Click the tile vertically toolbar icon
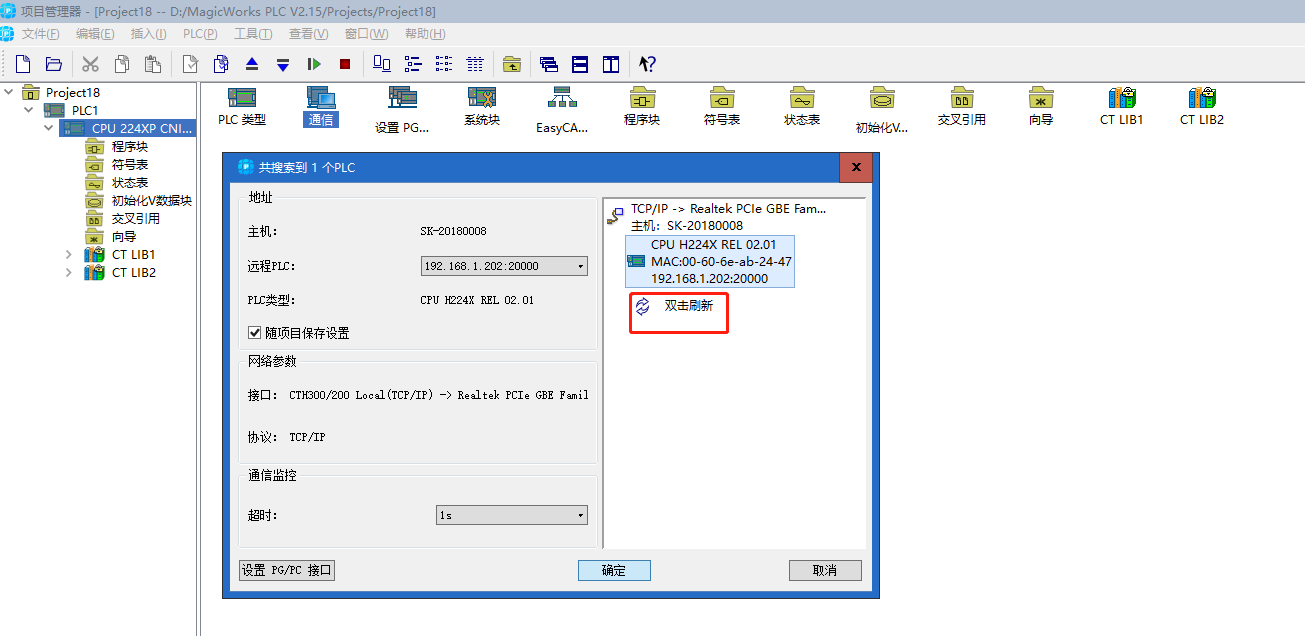The height and width of the screenshot is (636, 1305). point(611,64)
